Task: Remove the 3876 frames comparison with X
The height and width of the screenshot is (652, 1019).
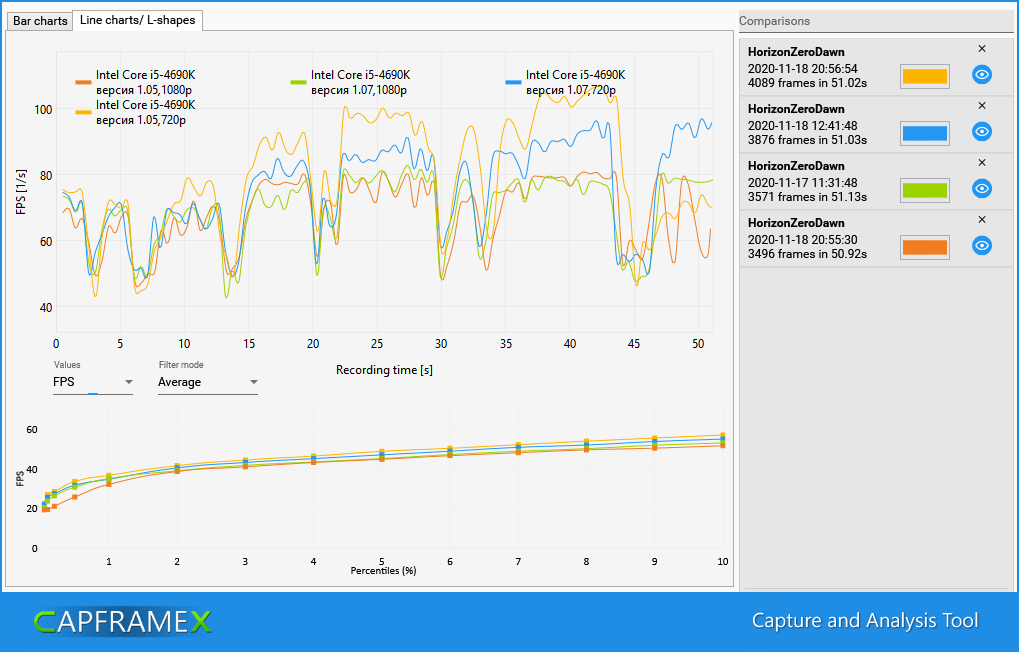Action: pos(982,105)
